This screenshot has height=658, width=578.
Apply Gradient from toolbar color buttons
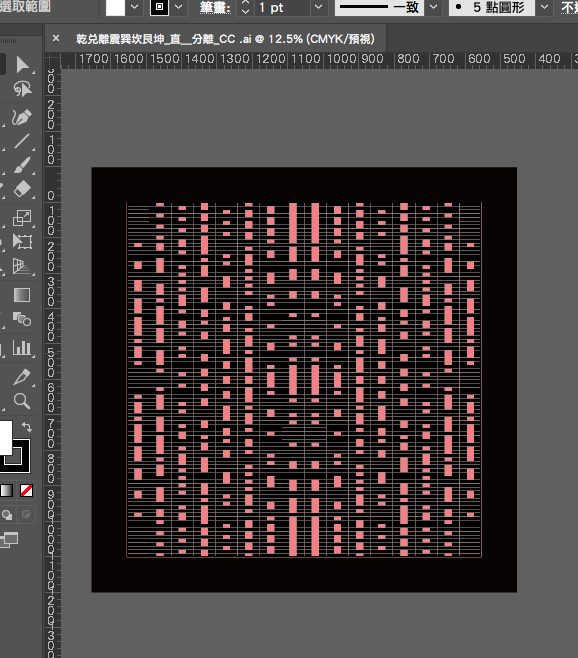7,490
